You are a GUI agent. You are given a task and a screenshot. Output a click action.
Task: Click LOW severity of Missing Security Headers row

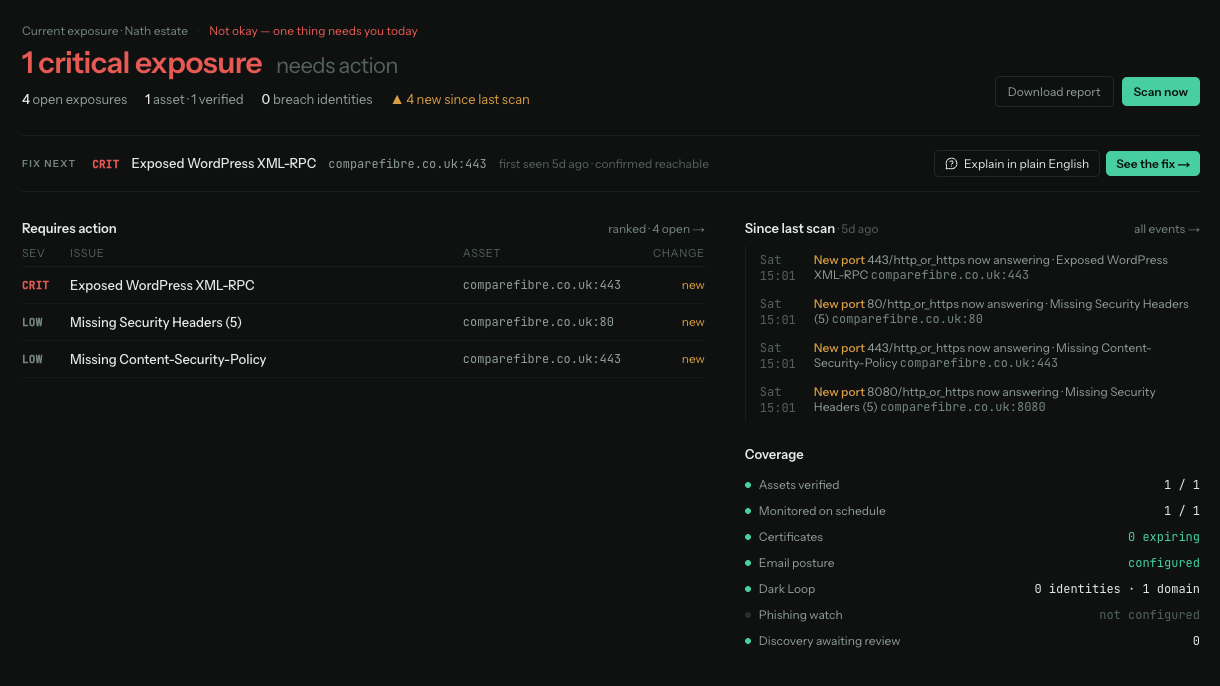[33, 322]
